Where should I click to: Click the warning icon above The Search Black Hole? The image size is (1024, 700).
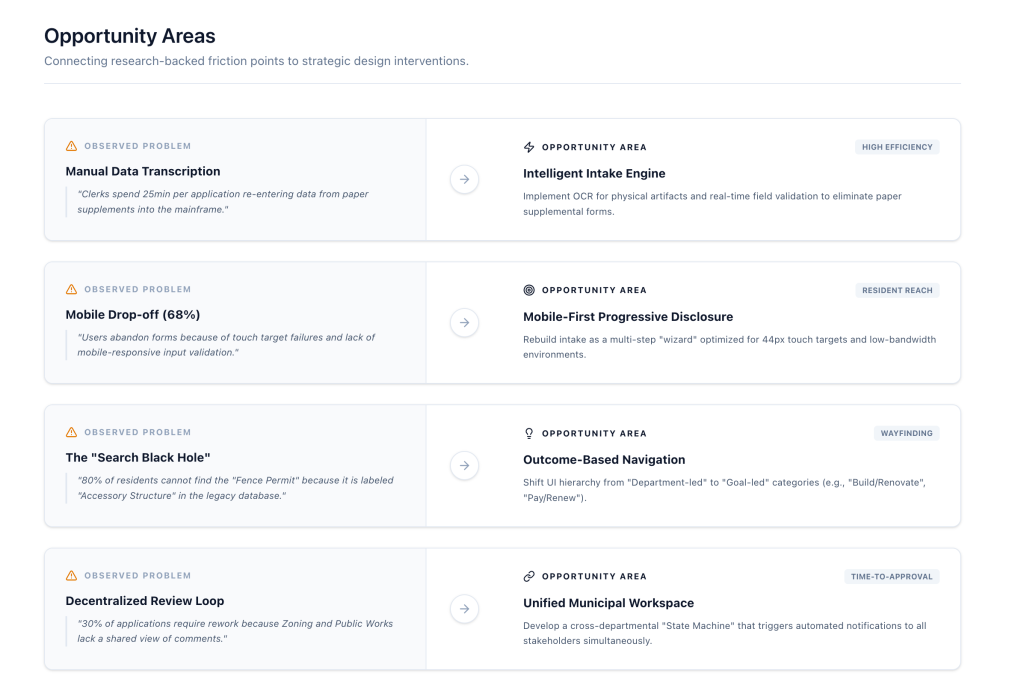(71, 432)
